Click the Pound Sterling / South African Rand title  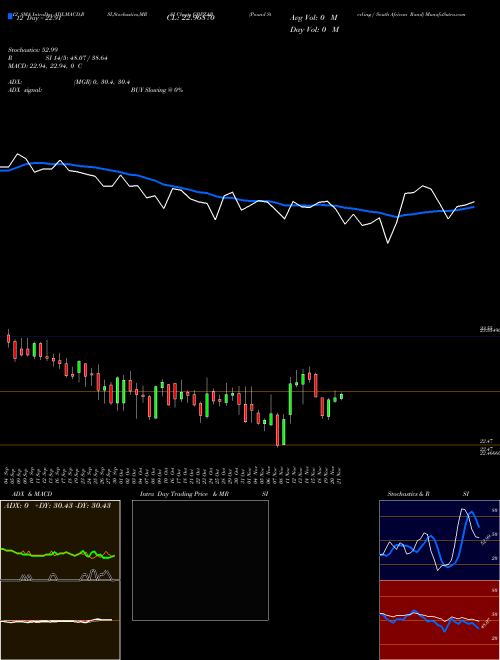pos(357,14)
